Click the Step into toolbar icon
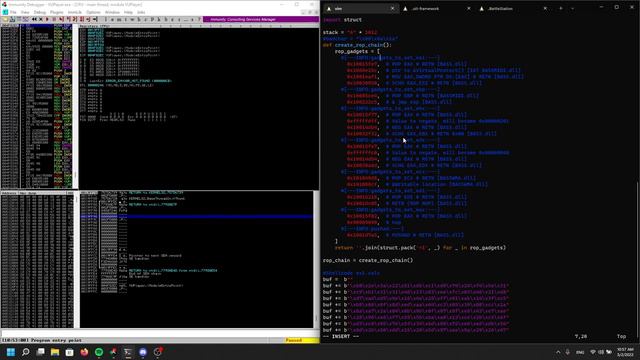Image resolution: width=640 pixels, height=360 pixels. coord(61,19)
